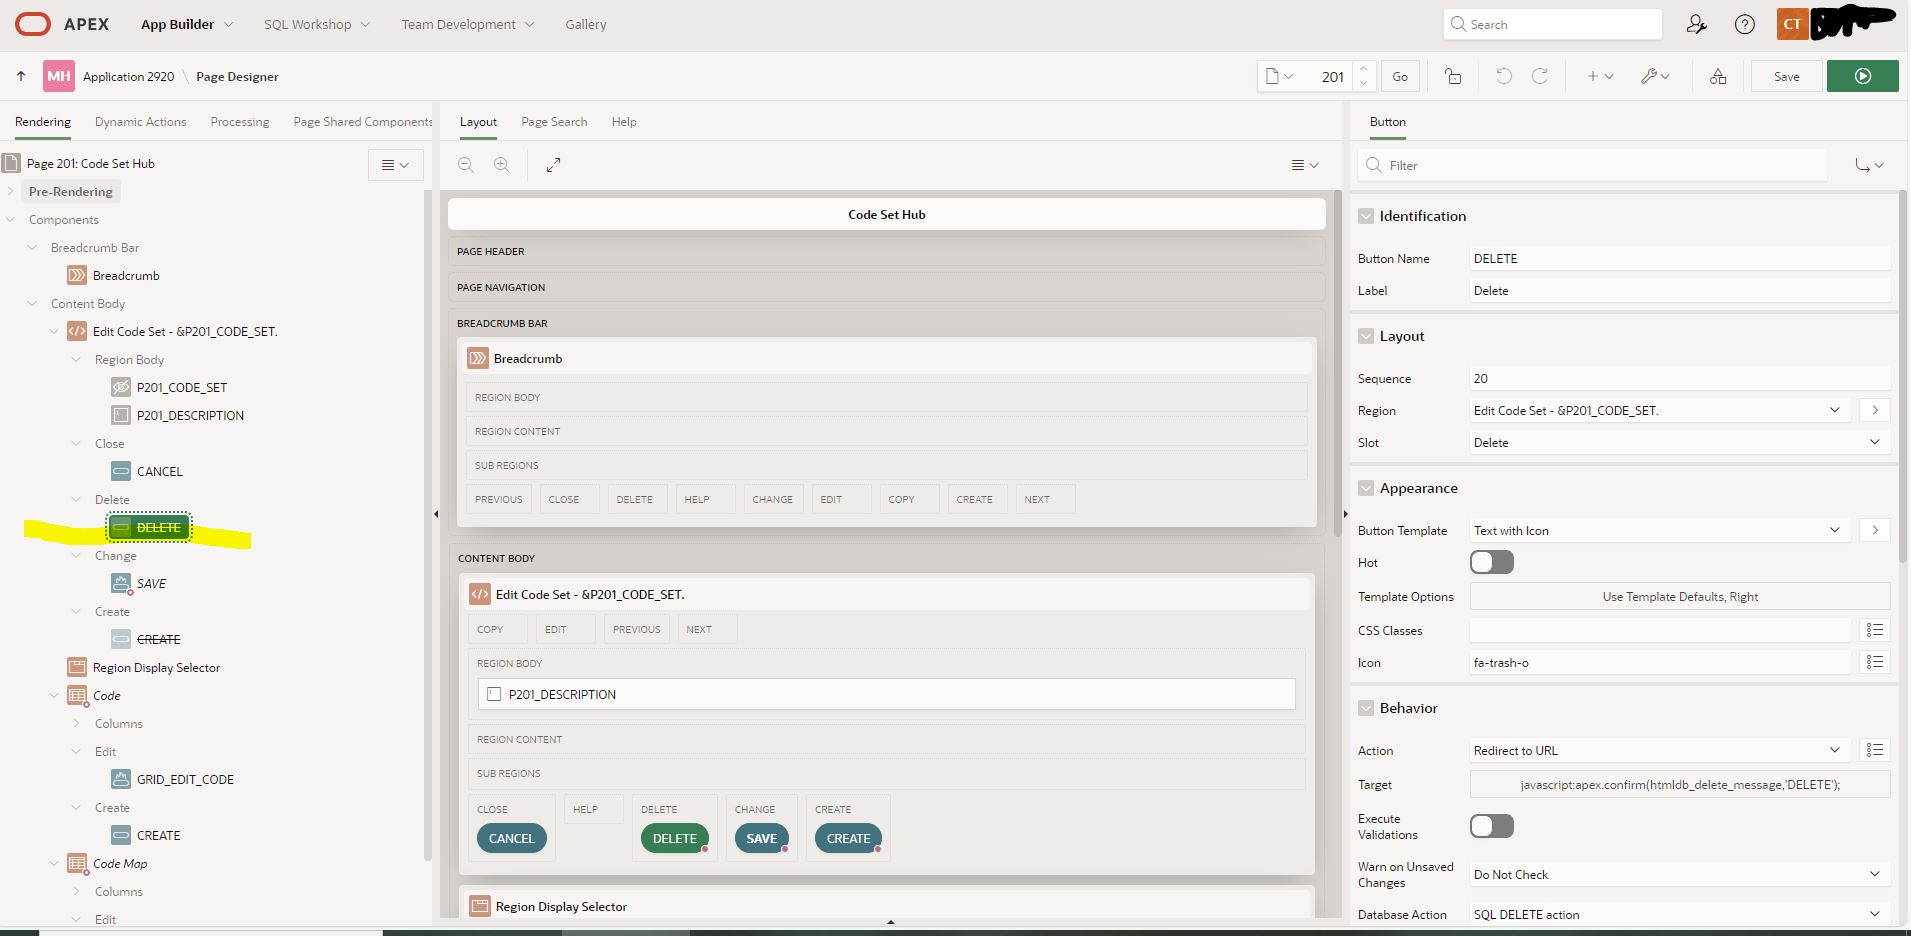The height and width of the screenshot is (936, 1911).
Task: Select the CANCEL button in the tree
Action: click(x=159, y=471)
